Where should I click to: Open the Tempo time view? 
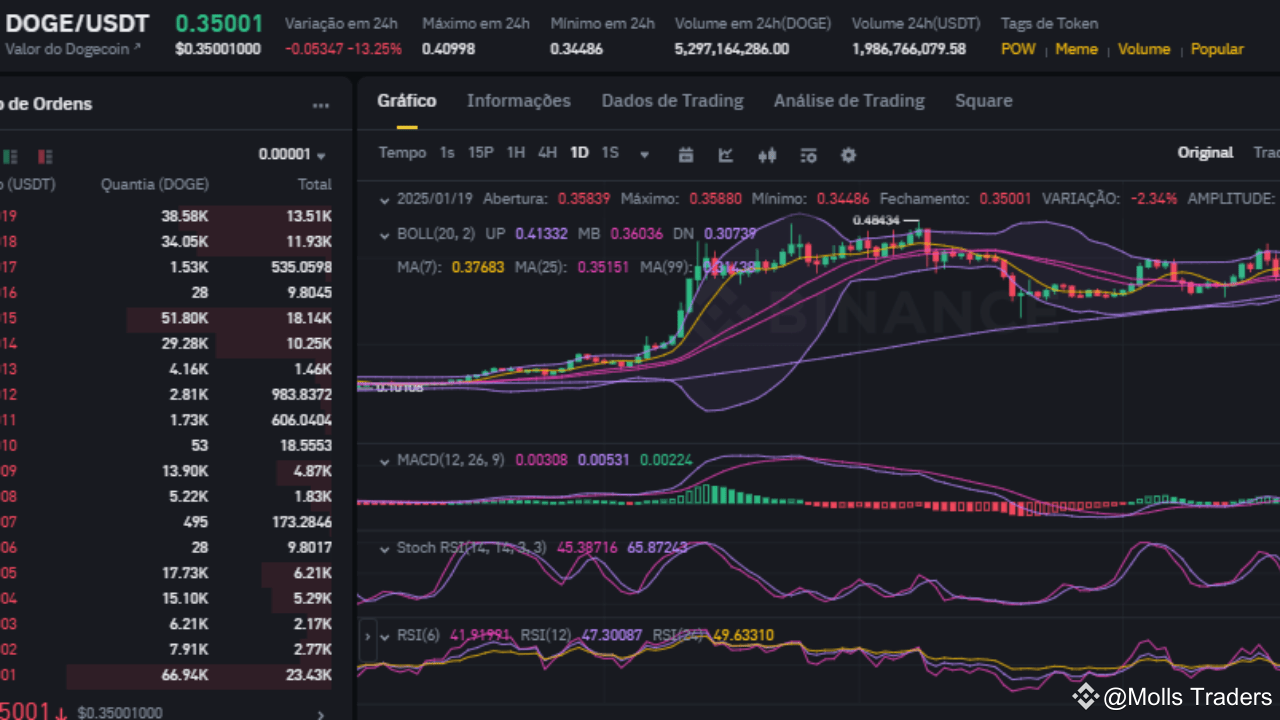(402, 153)
